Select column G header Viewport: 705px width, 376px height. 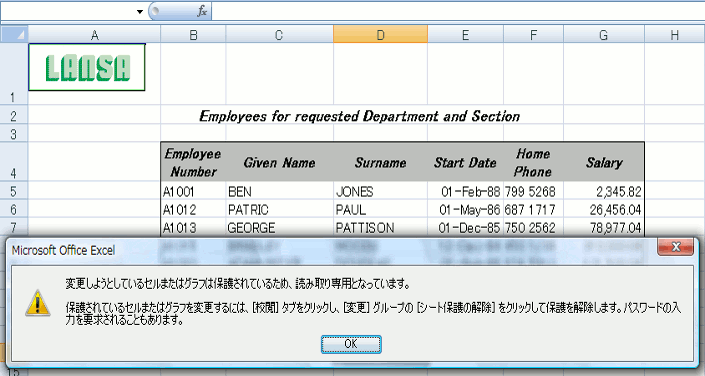(604, 35)
